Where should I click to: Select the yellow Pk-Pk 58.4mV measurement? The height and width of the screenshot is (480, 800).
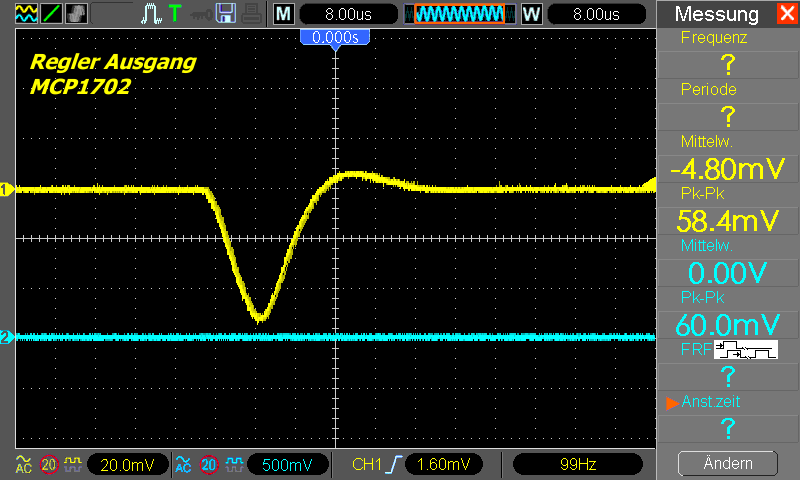point(728,210)
